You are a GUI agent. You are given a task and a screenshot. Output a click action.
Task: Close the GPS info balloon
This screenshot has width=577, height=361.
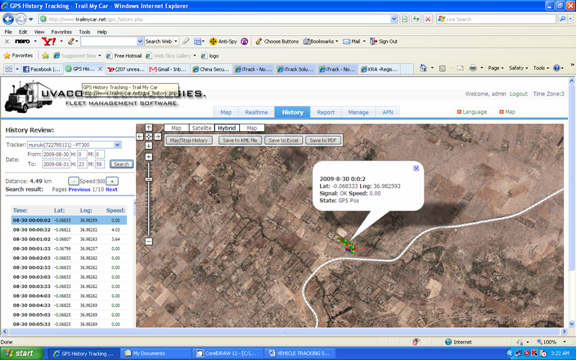[x=416, y=168]
